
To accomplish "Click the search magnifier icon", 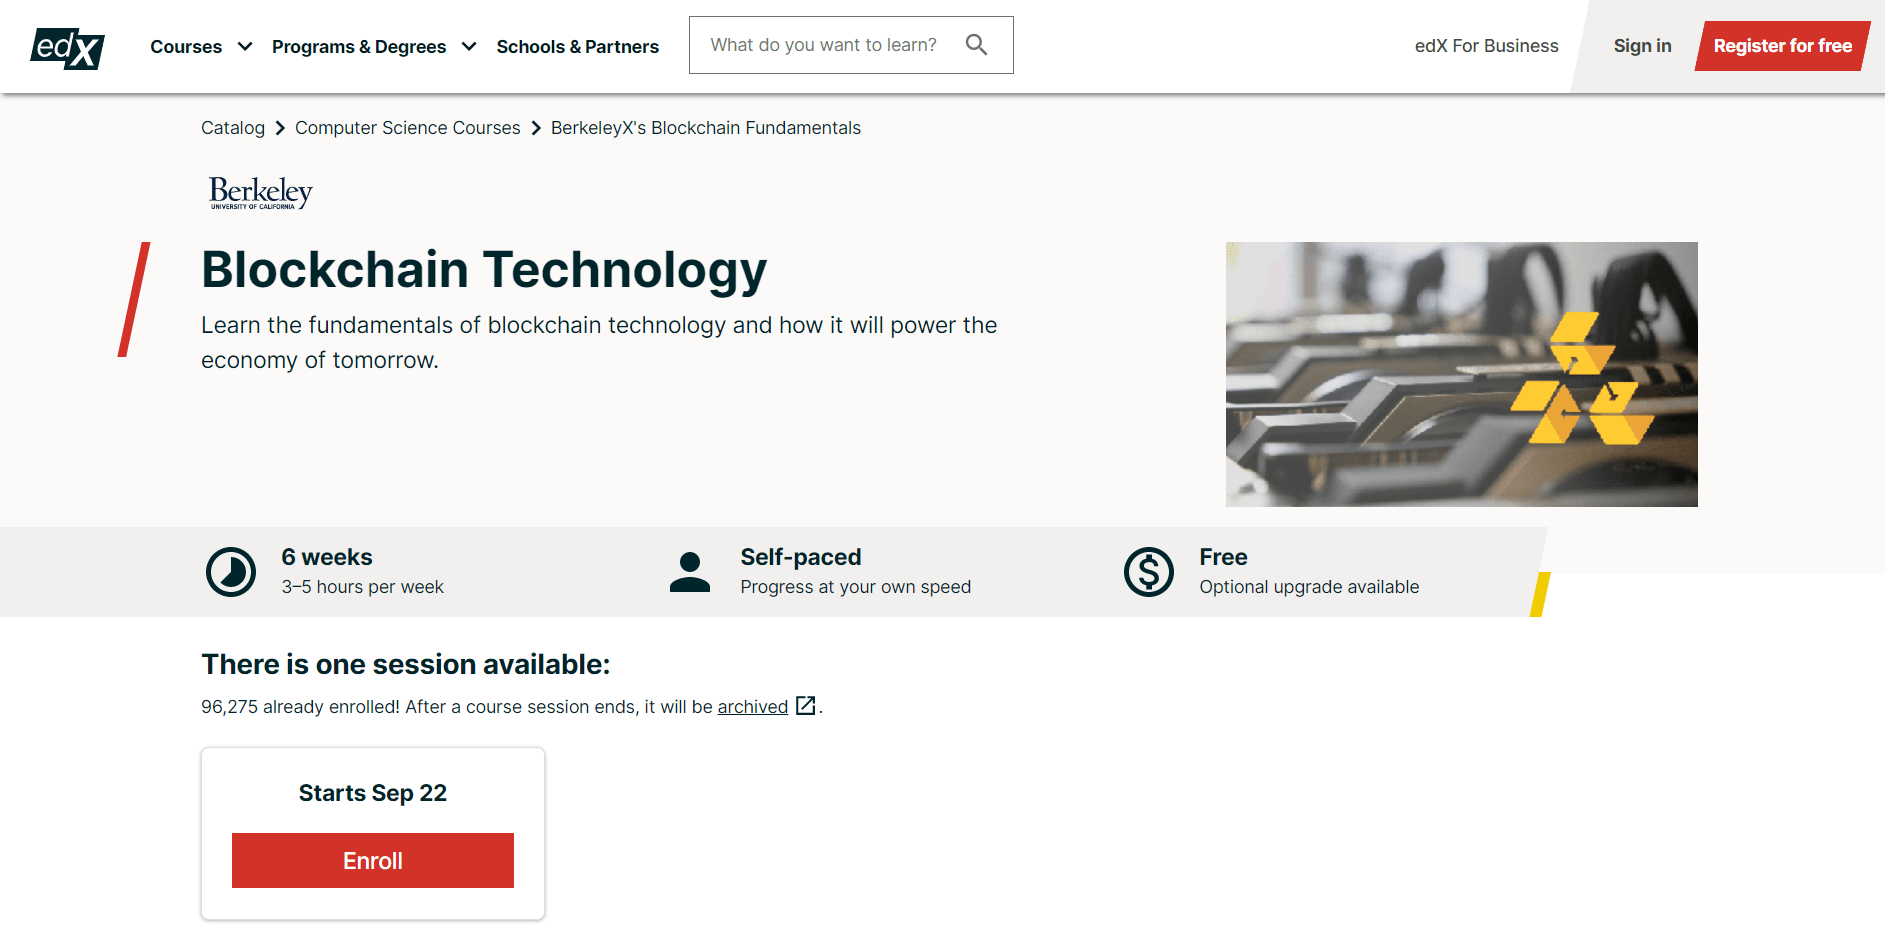I will (x=976, y=45).
